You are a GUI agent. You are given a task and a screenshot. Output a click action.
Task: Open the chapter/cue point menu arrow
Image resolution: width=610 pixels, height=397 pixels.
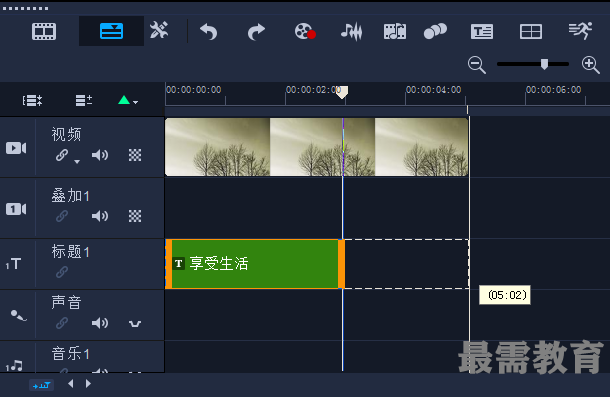(x=135, y=102)
